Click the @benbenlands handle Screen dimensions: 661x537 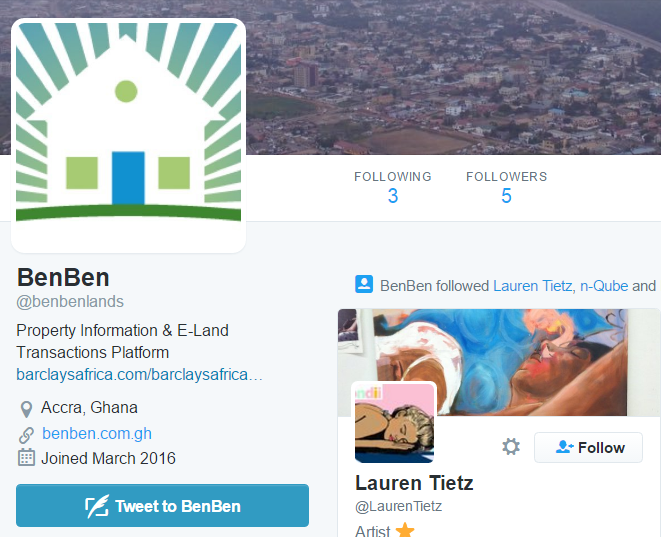pos(70,301)
